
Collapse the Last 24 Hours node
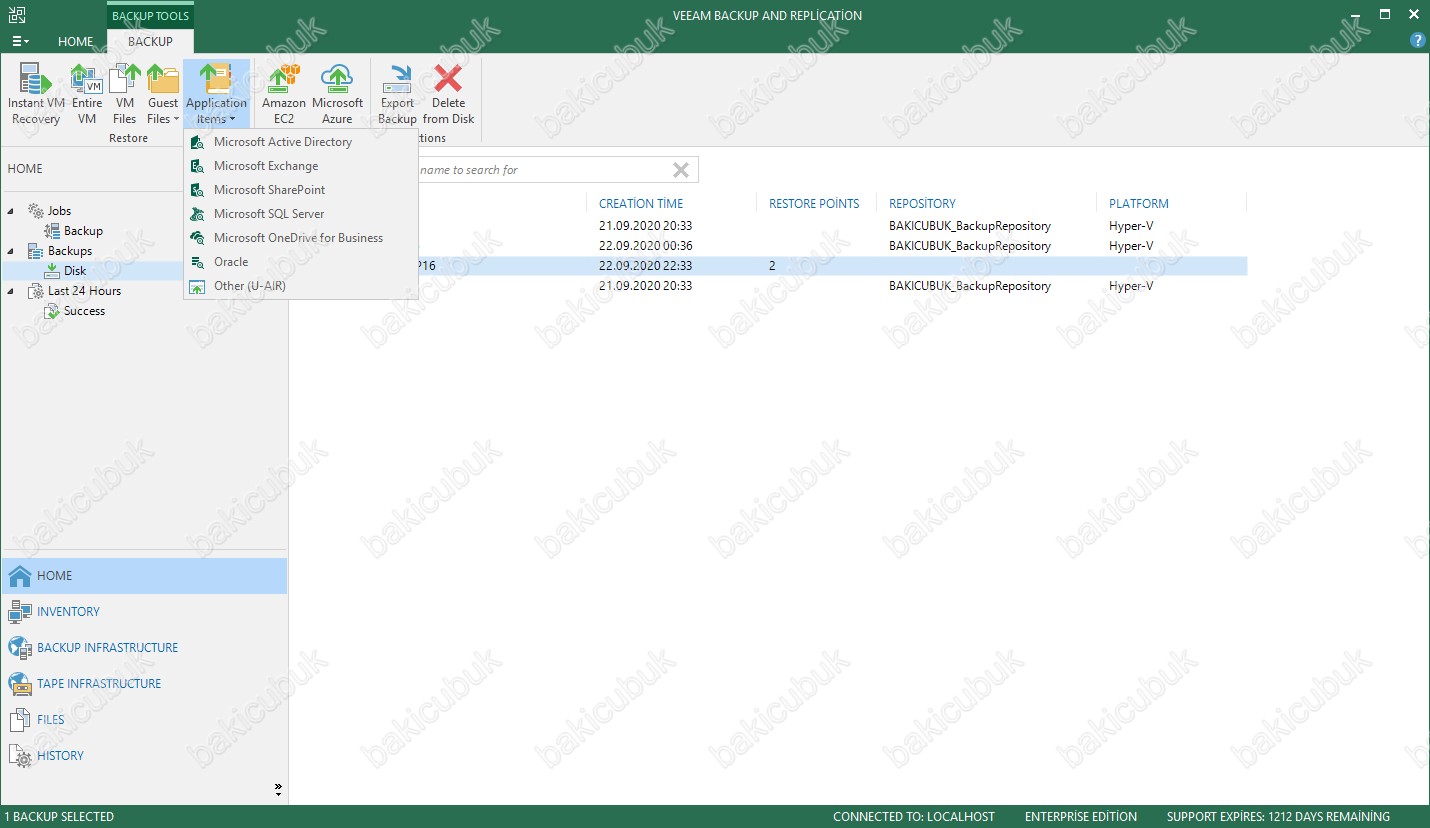12,291
